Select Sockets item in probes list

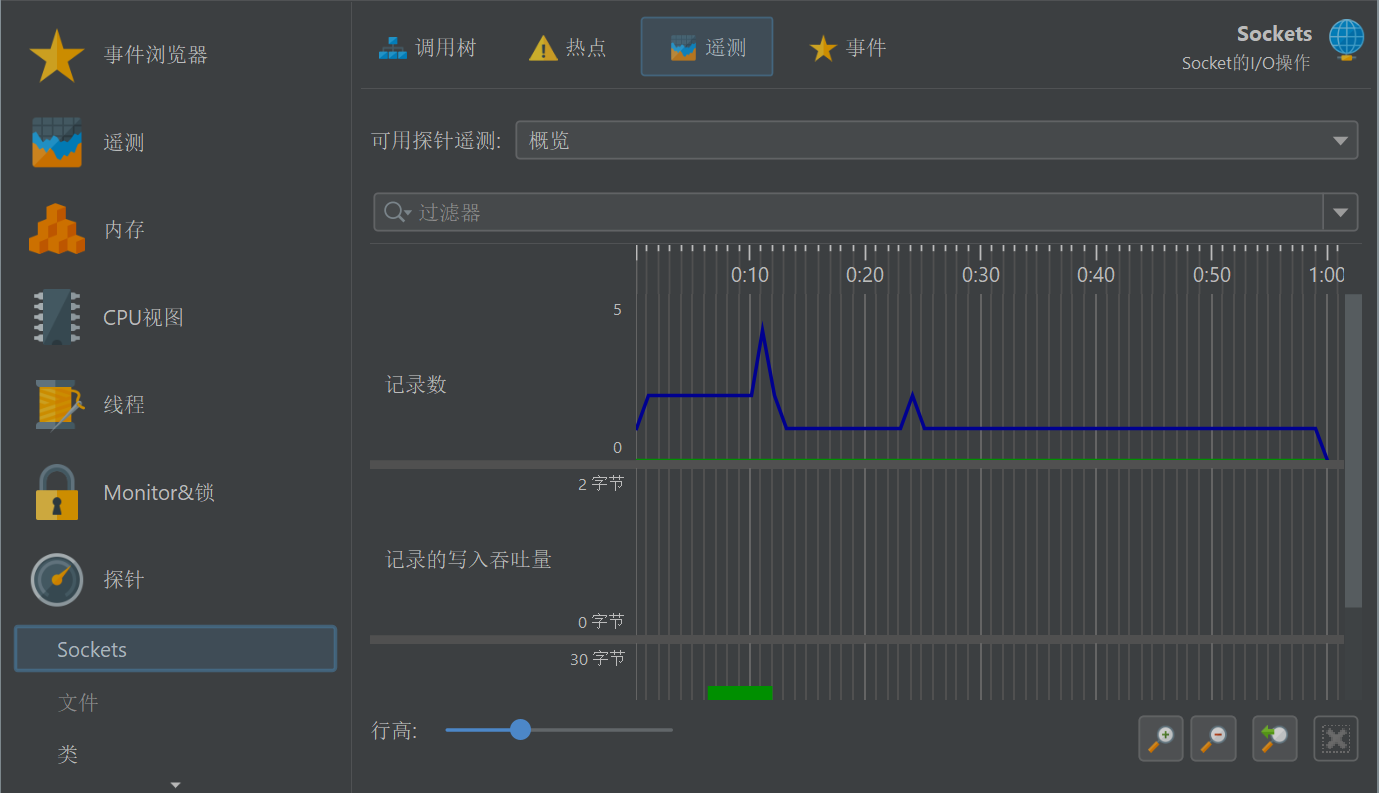tap(175, 649)
